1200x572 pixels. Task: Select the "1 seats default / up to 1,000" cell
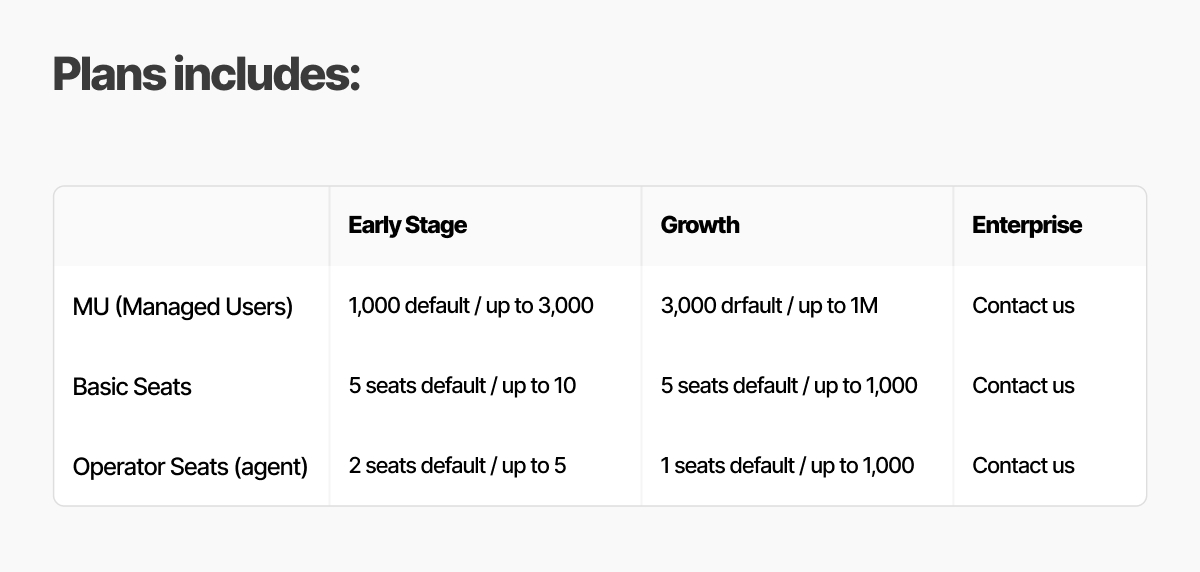point(787,465)
